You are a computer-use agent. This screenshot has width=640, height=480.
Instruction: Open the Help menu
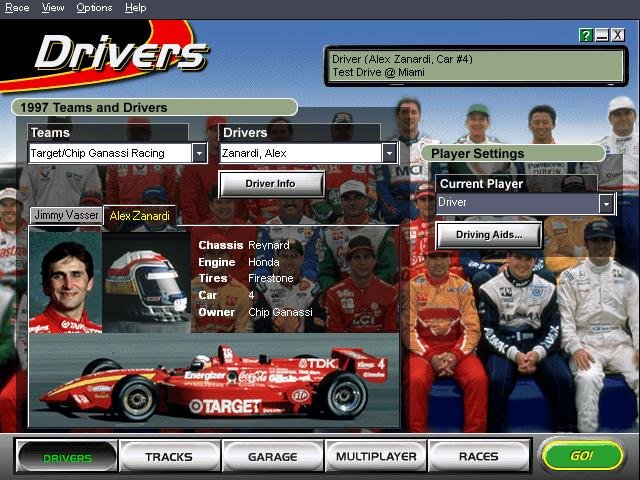[x=136, y=8]
